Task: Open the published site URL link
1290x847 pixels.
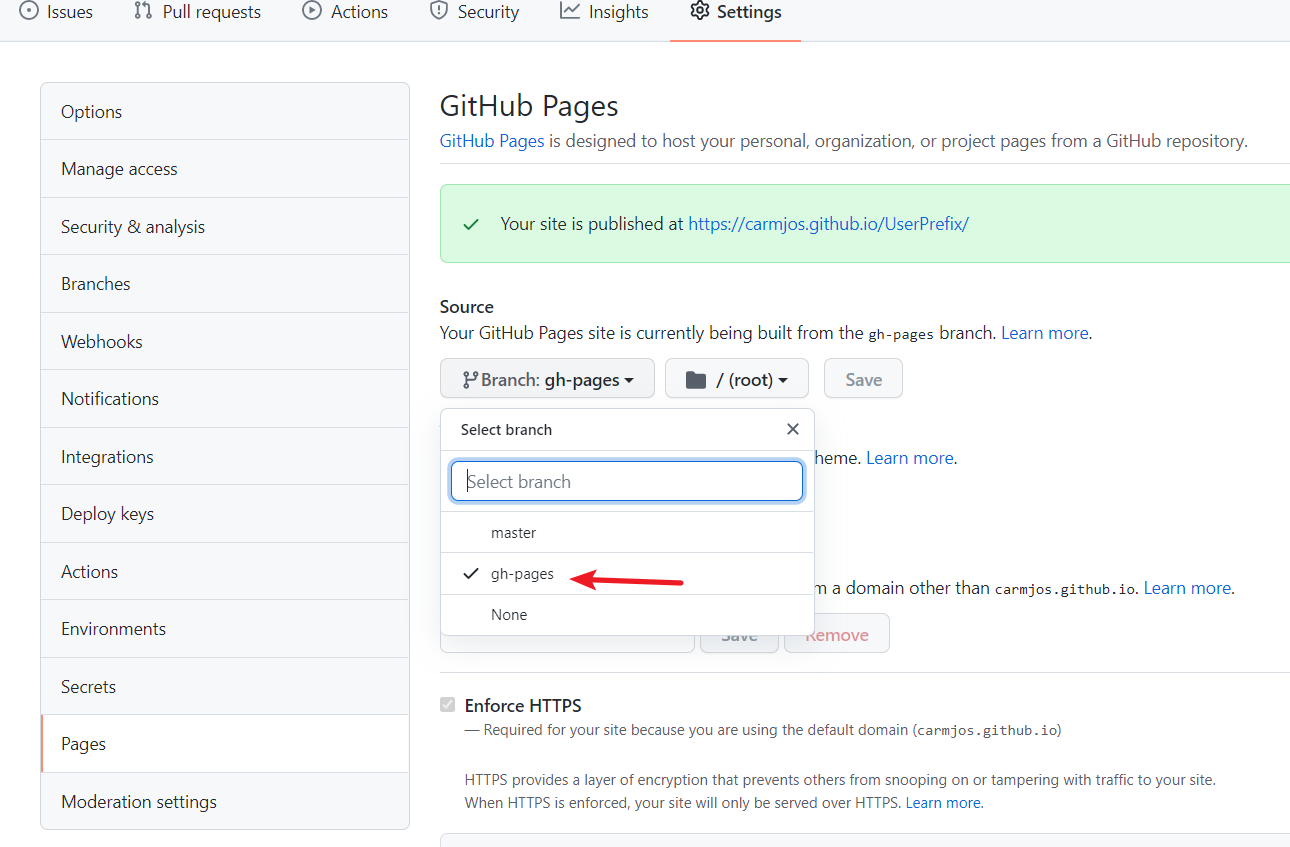Action: (828, 224)
